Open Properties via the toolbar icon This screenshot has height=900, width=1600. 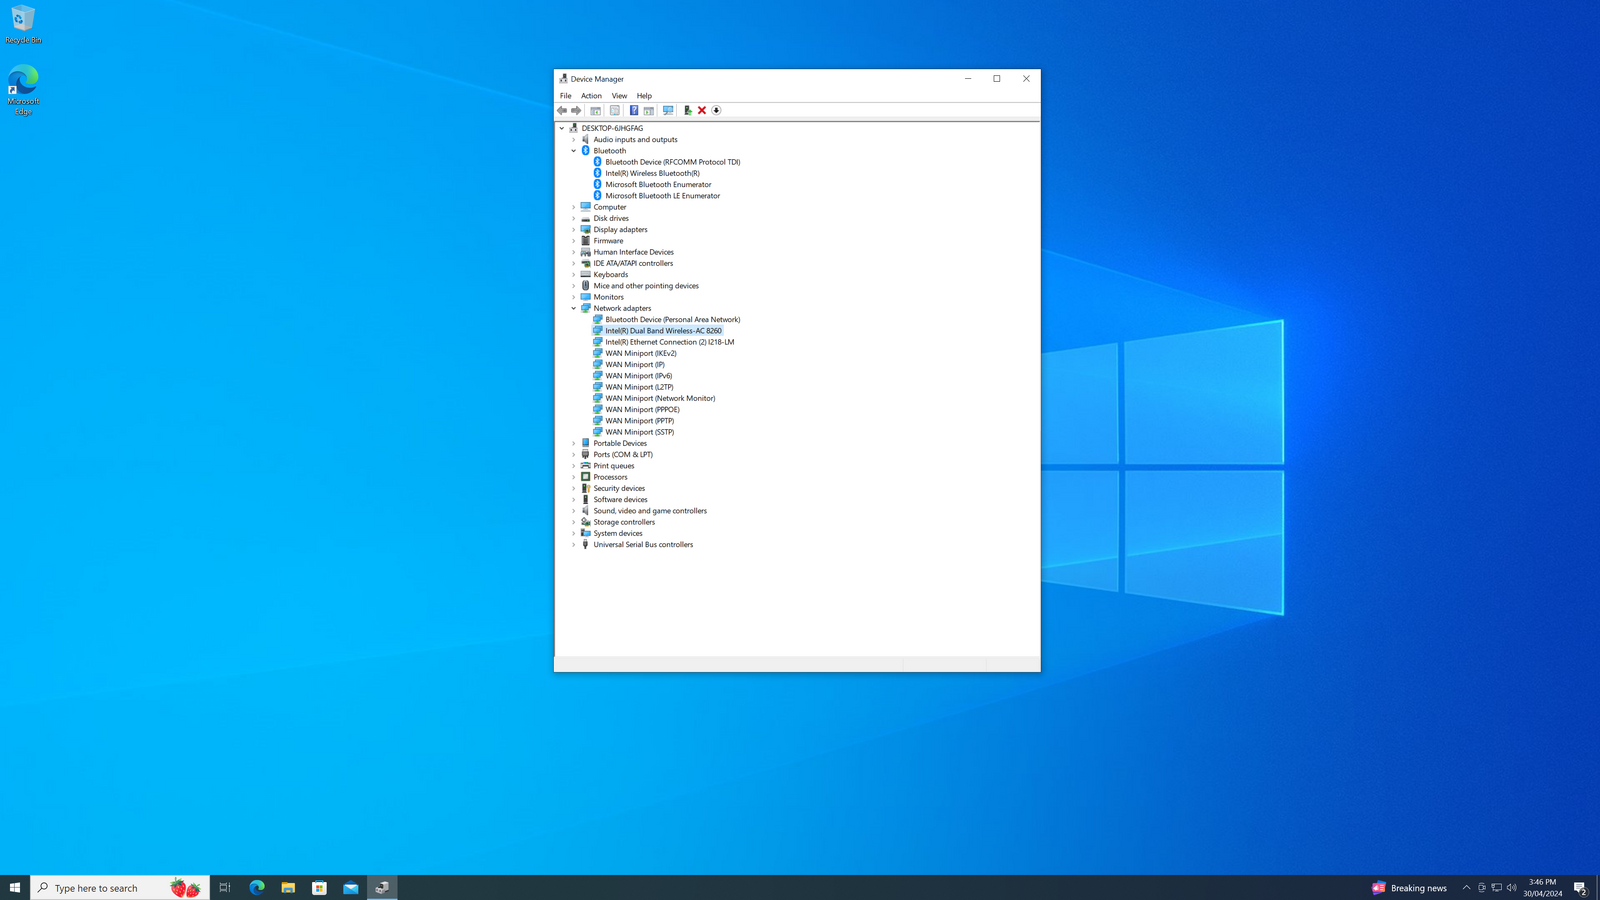pos(614,110)
